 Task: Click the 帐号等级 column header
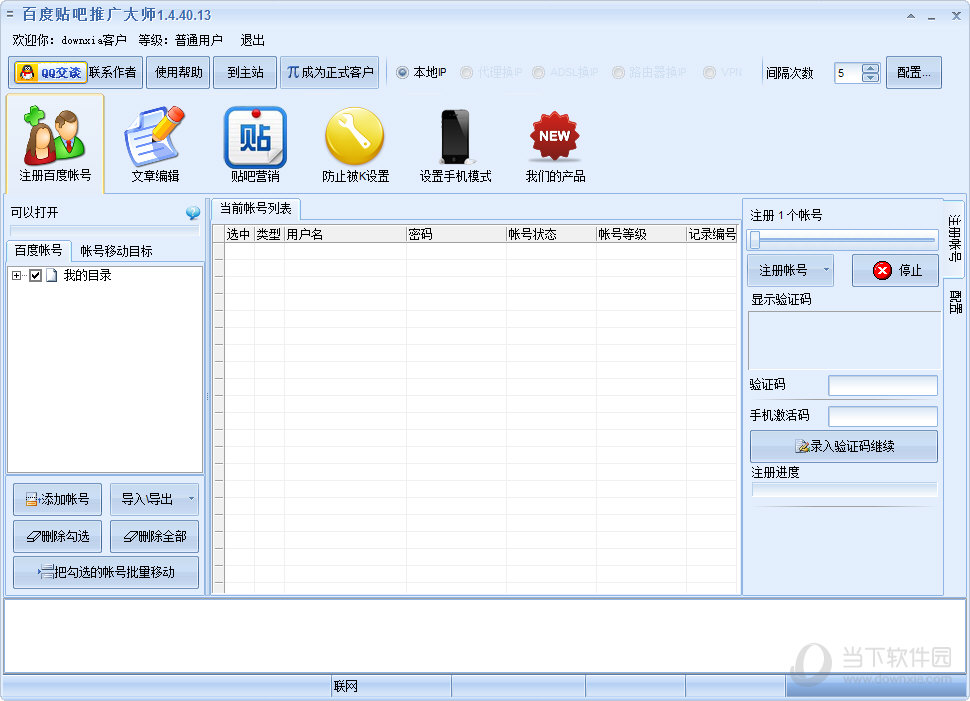click(x=642, y=234)
